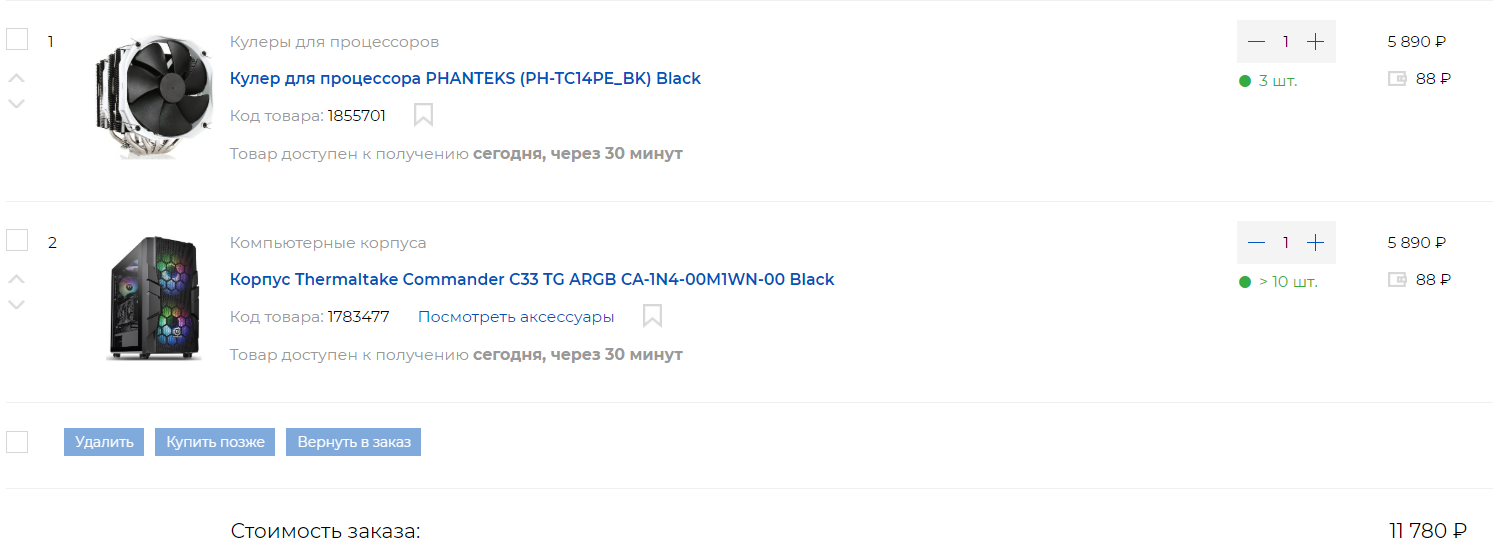Viewport: 1493px width, 559px height.
Task: Move PHANTEKS cooler down in list
Action: coord(17,103)
